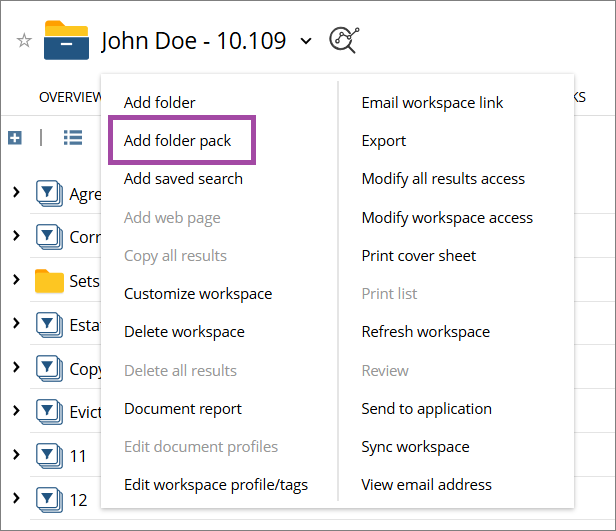Choose View email address

coord(427,485)
